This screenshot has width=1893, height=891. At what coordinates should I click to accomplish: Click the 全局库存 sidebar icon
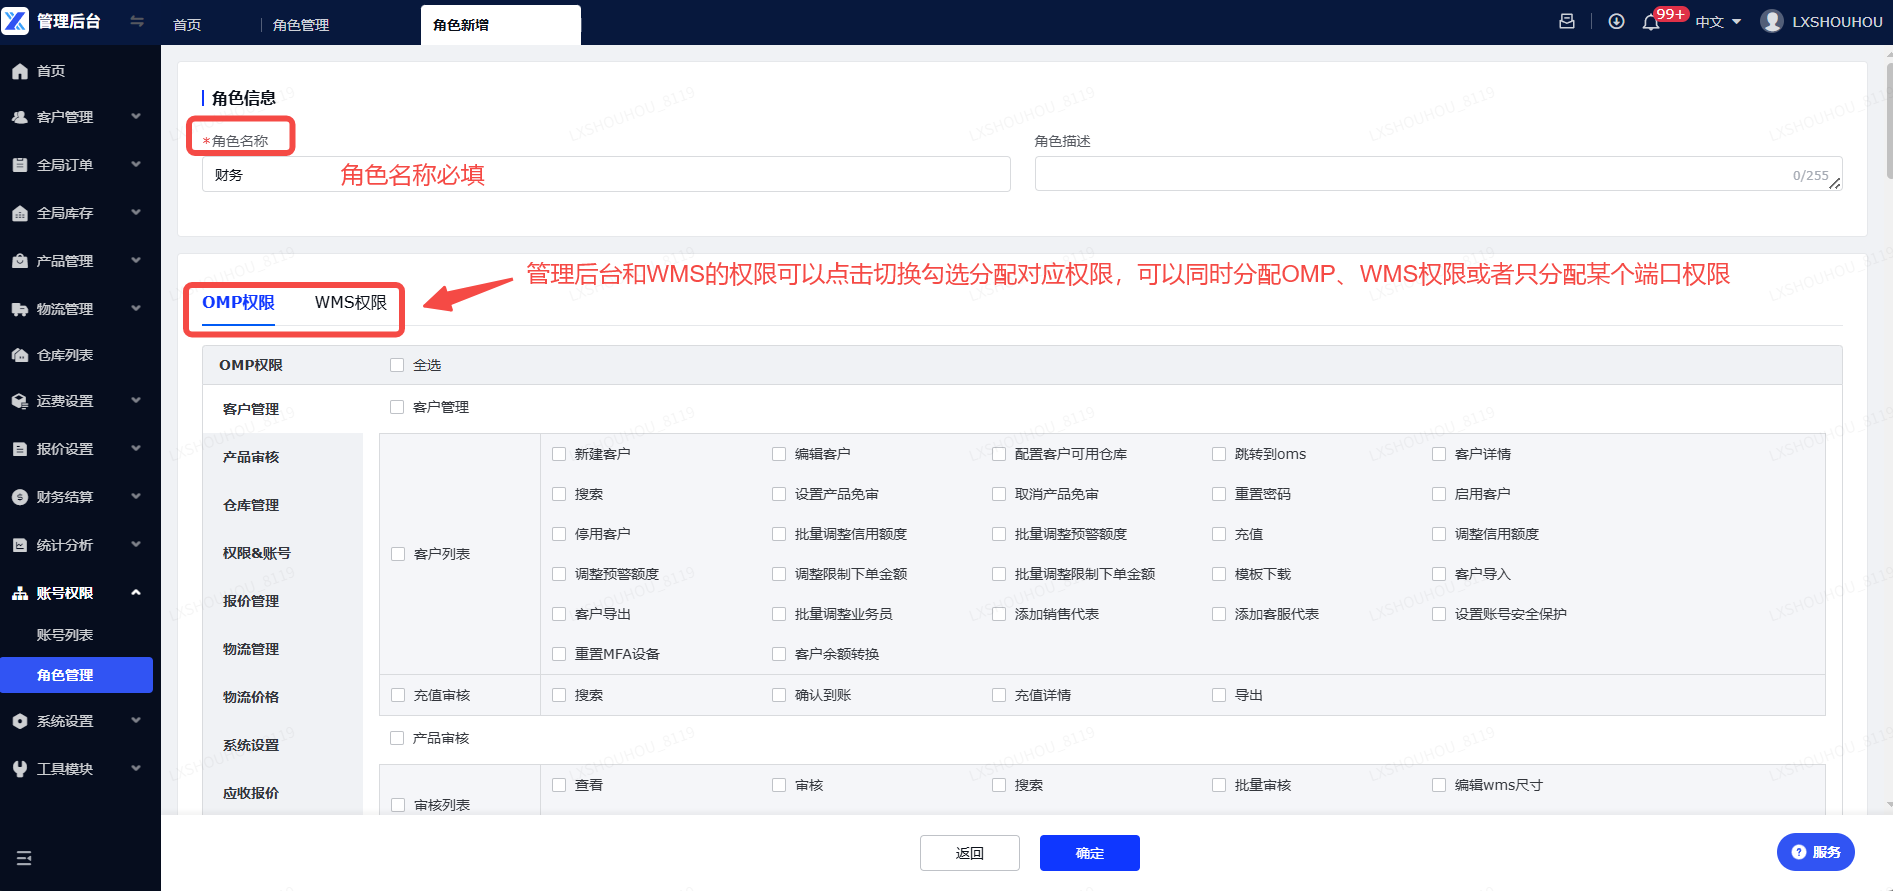tap(20, 213)
